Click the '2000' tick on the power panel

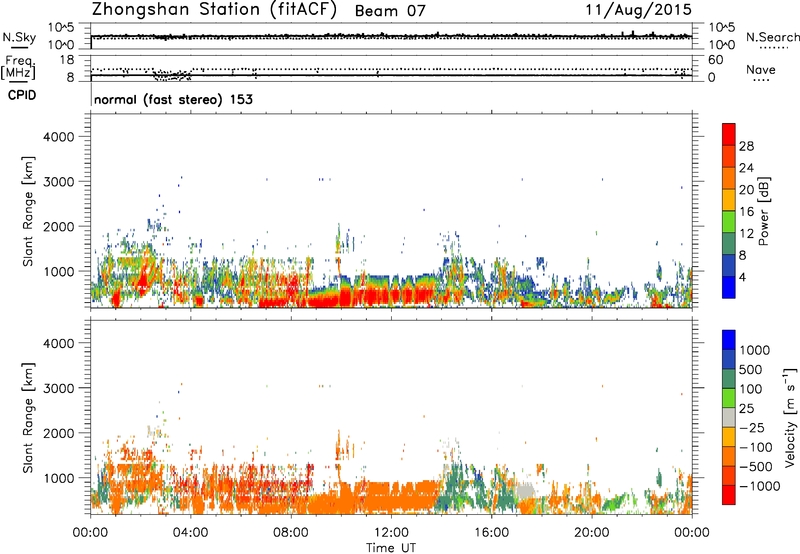point(58,226)
